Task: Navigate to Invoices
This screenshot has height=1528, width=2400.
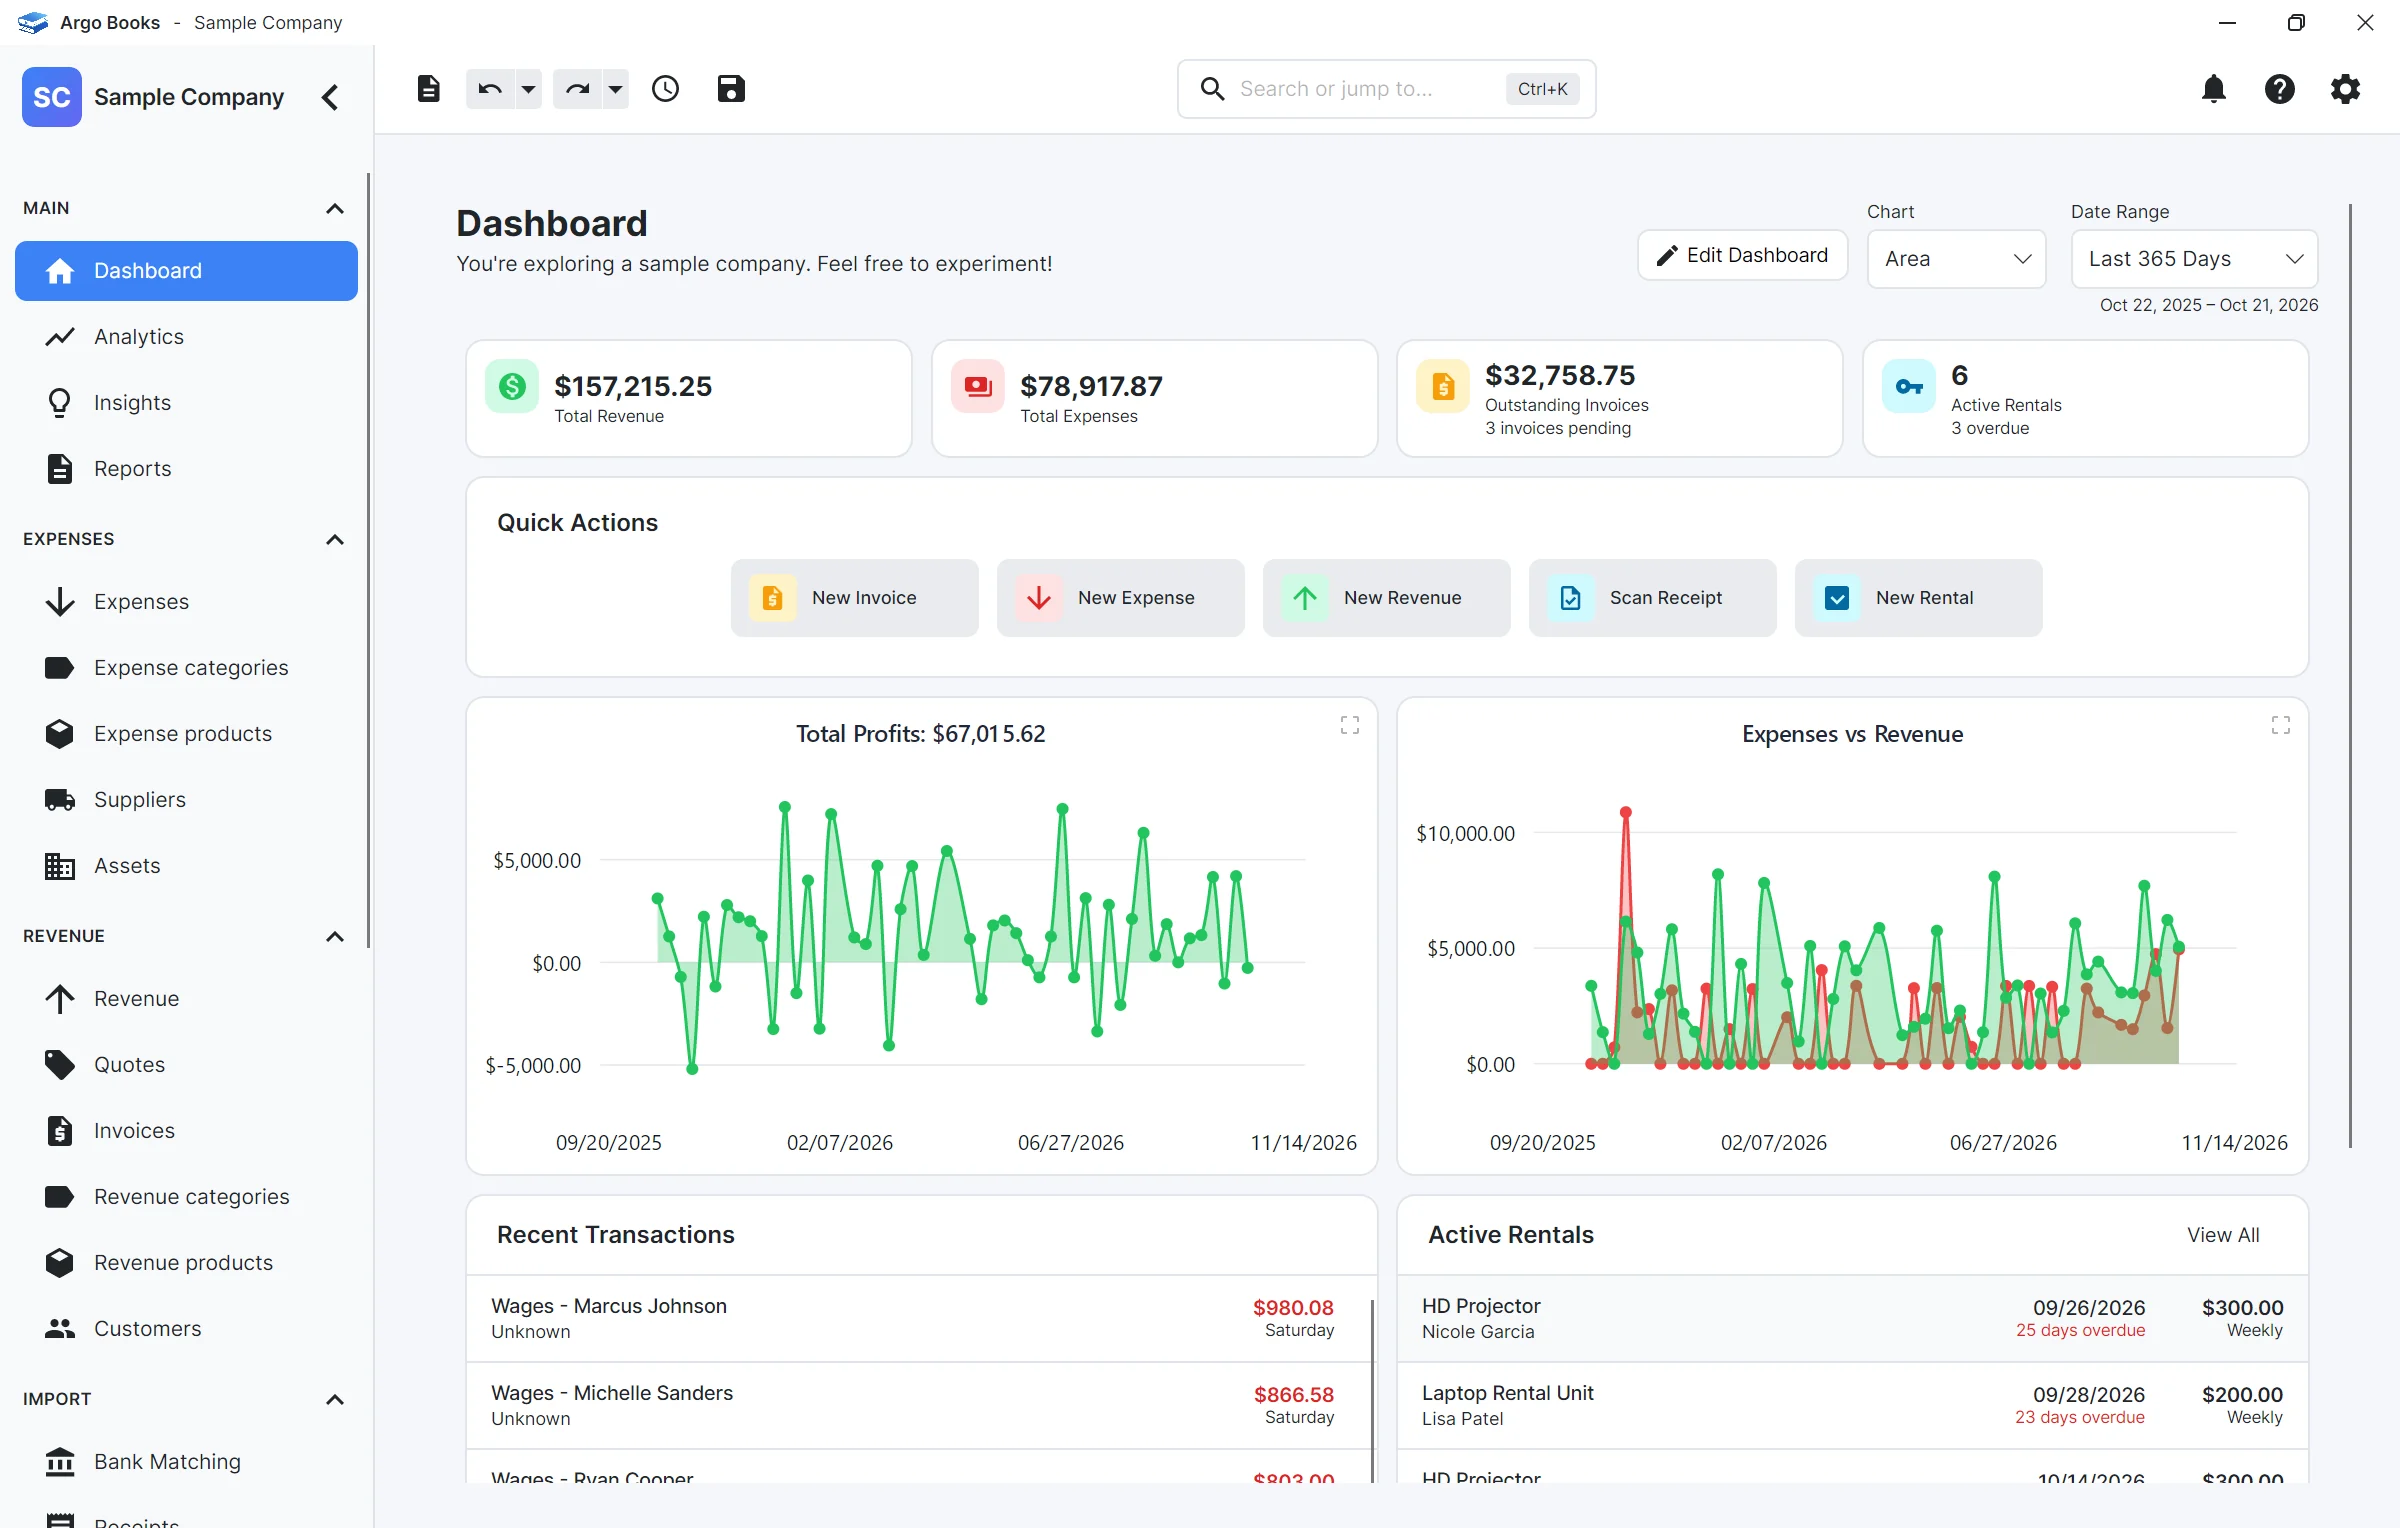Action: [186, 1131]
